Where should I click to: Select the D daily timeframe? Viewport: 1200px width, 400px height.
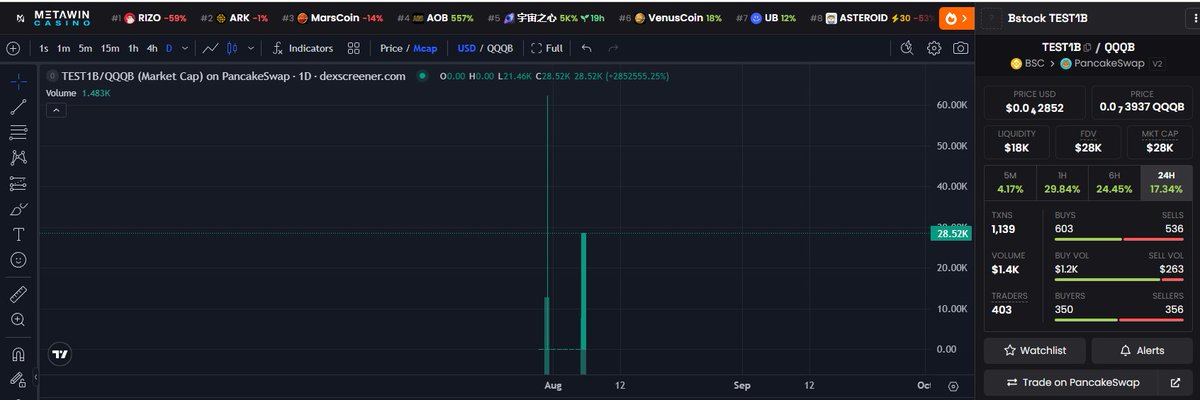(x=169, y=48)
